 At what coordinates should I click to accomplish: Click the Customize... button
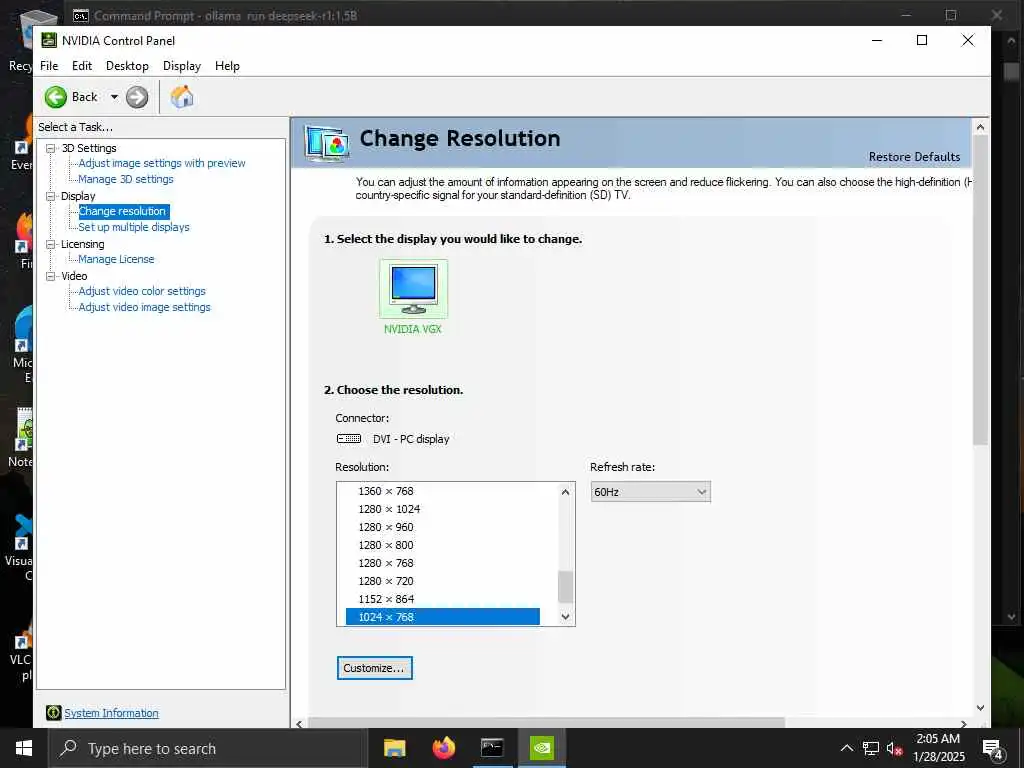(x=375, y=668)
